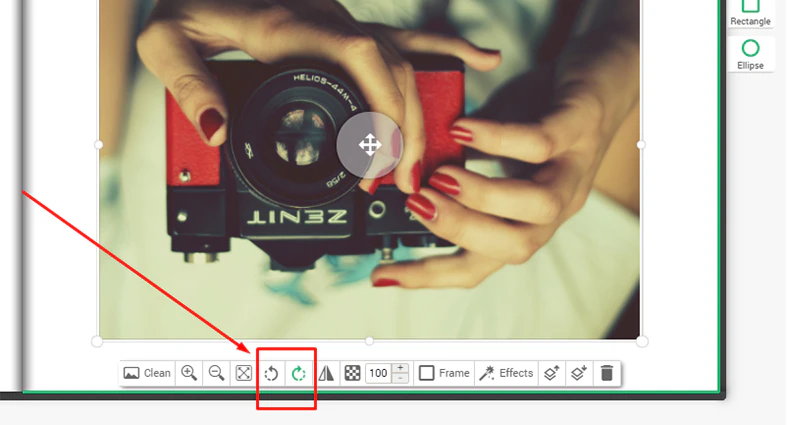800x425 pixels.
Task: Increase opacity with the plus stepper
Action: click(401, 368)
